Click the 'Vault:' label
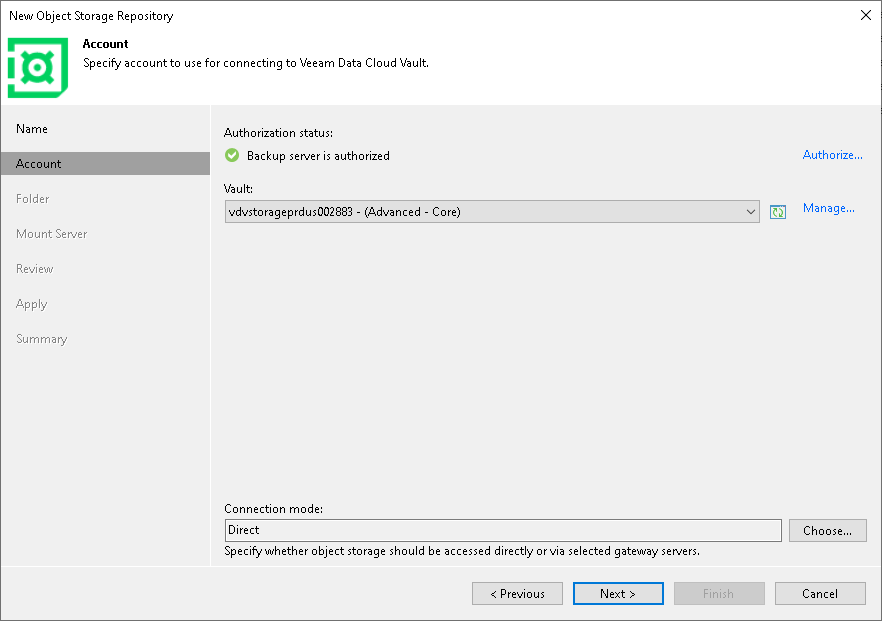 [x=238, y=188]
